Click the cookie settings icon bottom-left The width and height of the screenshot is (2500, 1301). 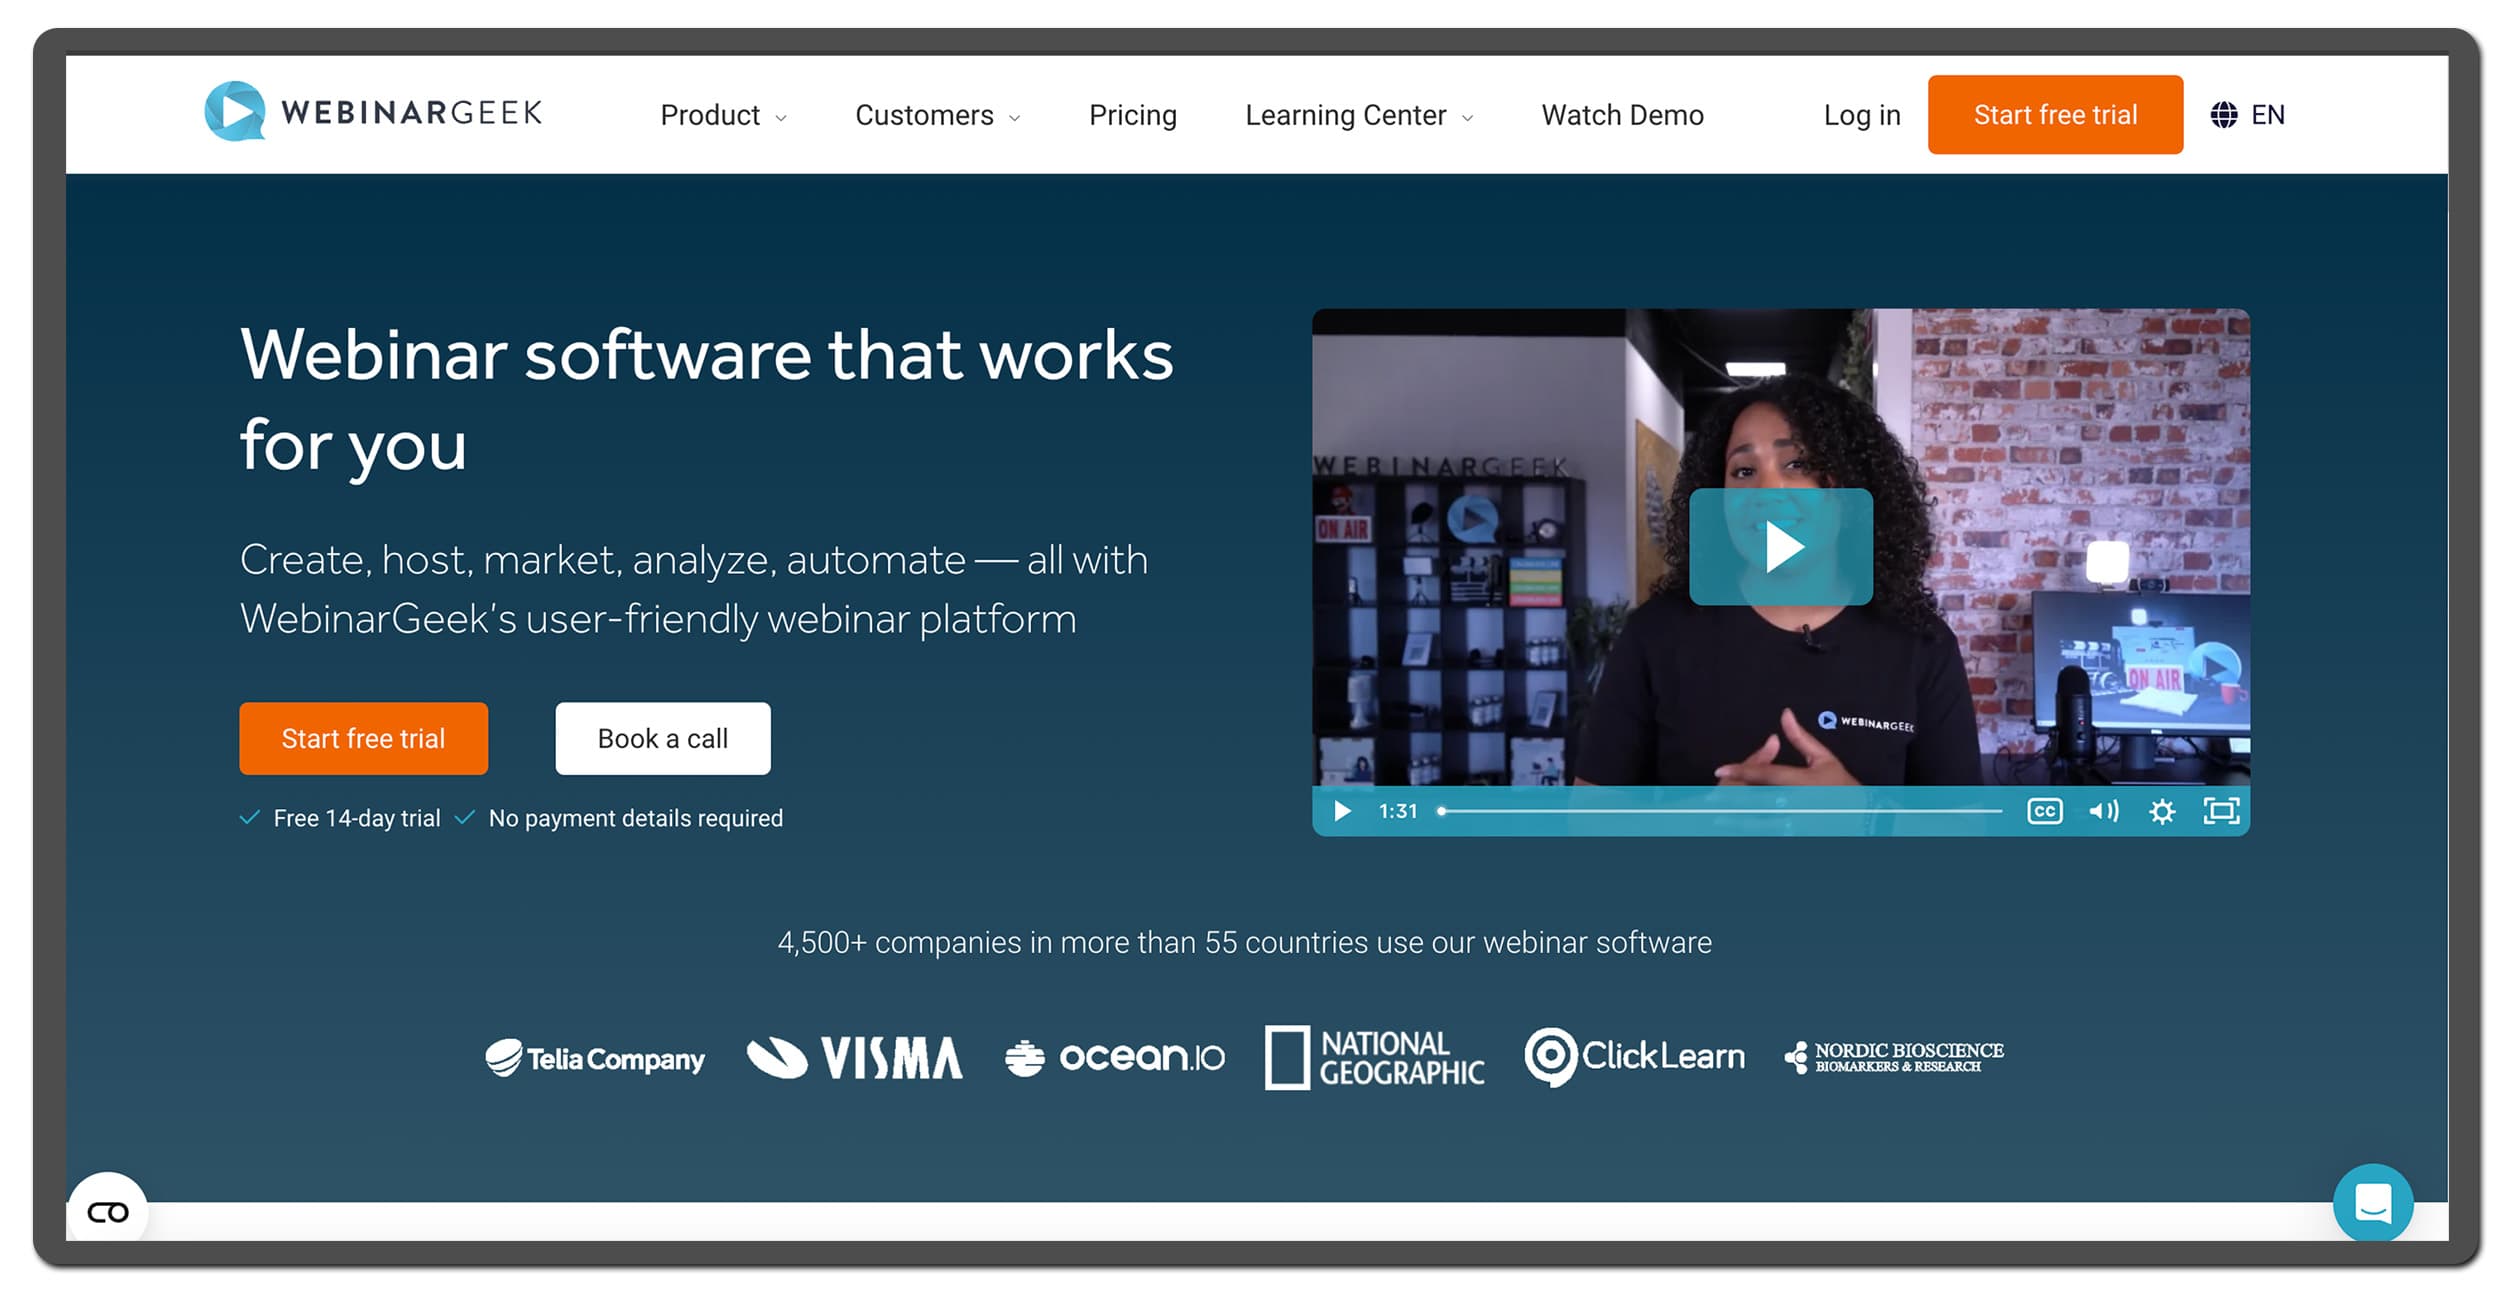point(108,1212)
